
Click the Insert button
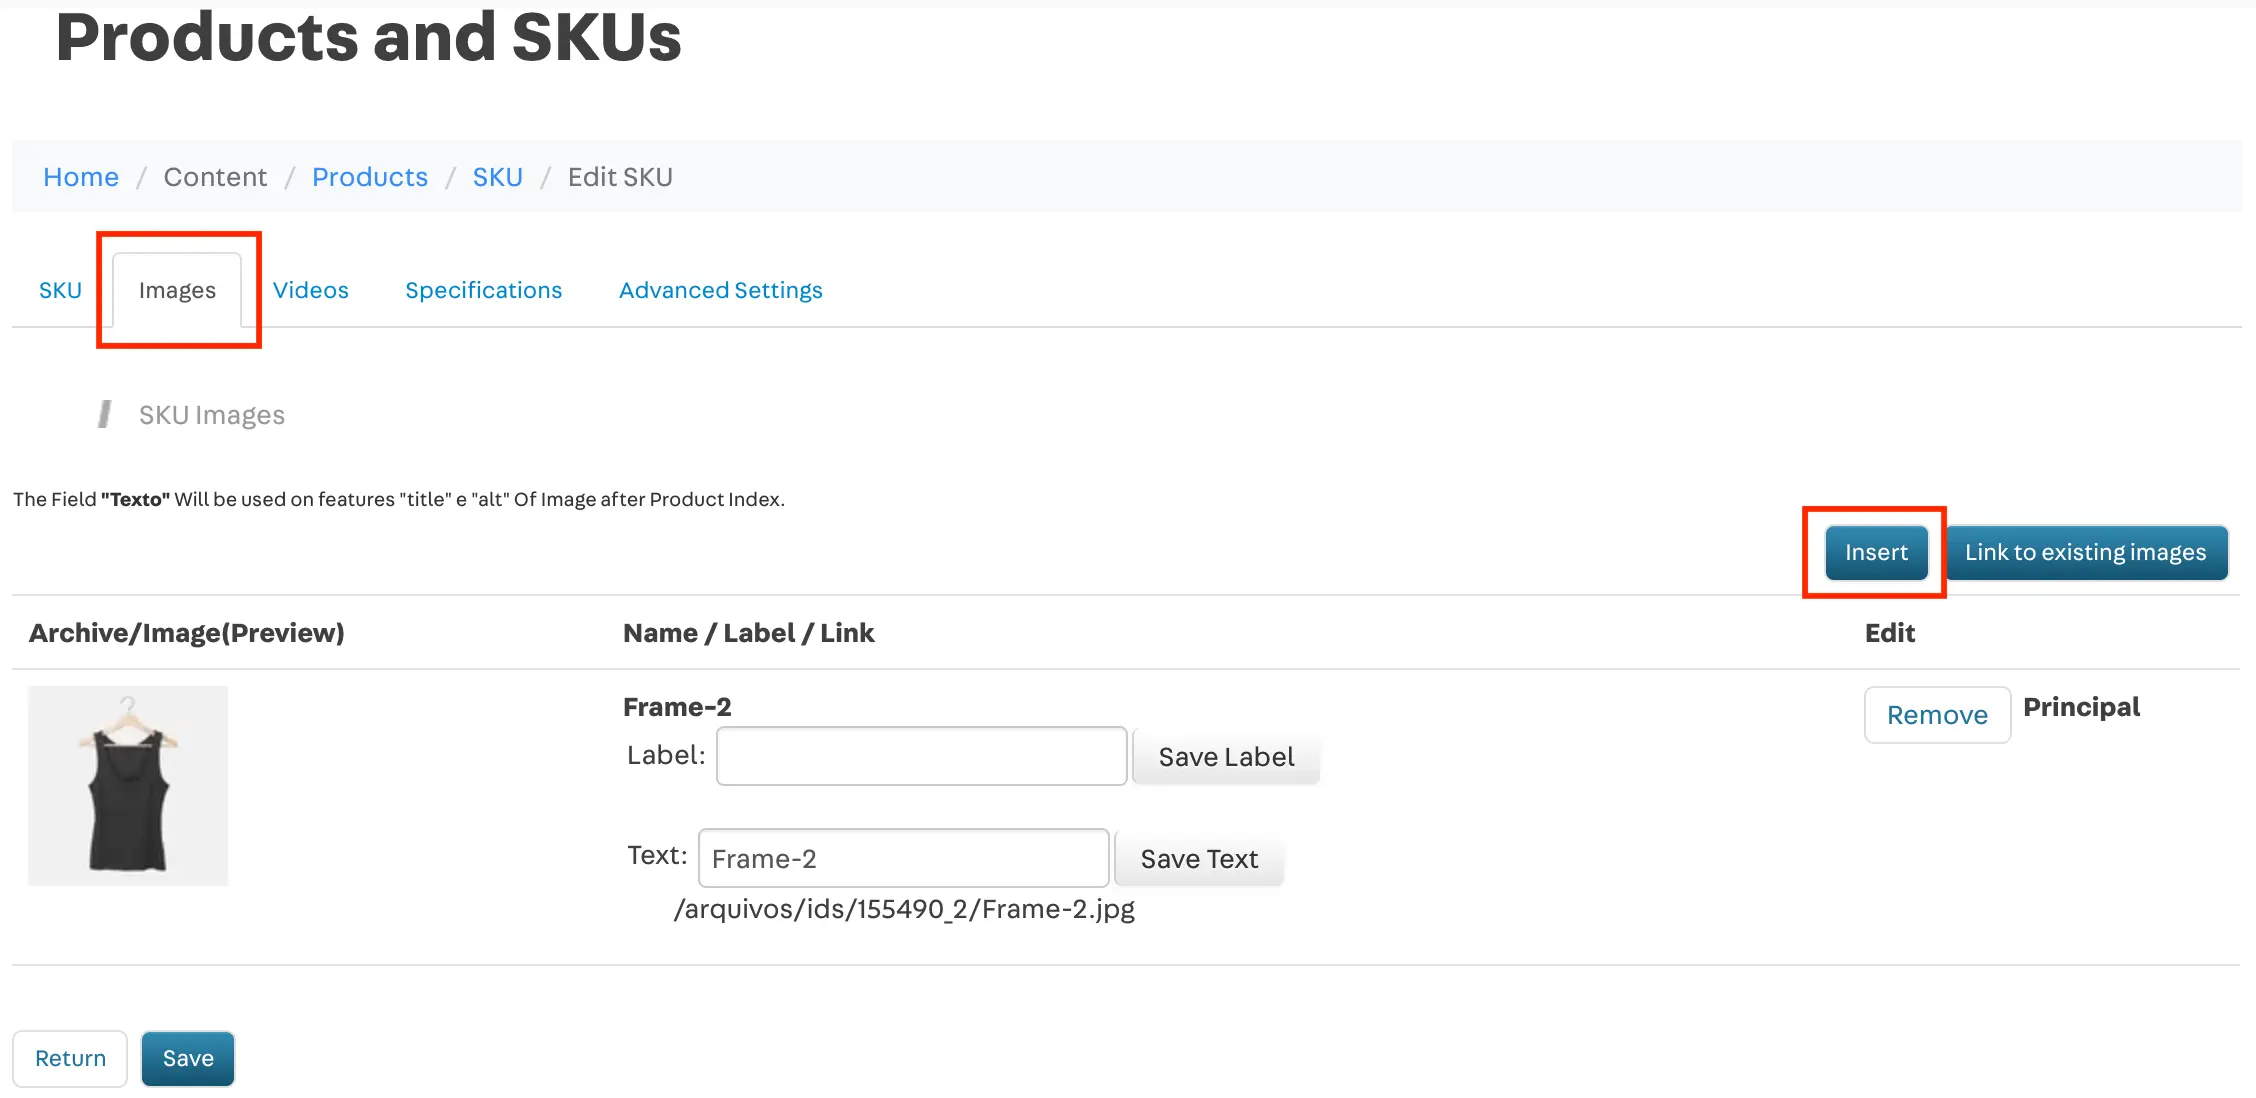tap(1876, 553)
